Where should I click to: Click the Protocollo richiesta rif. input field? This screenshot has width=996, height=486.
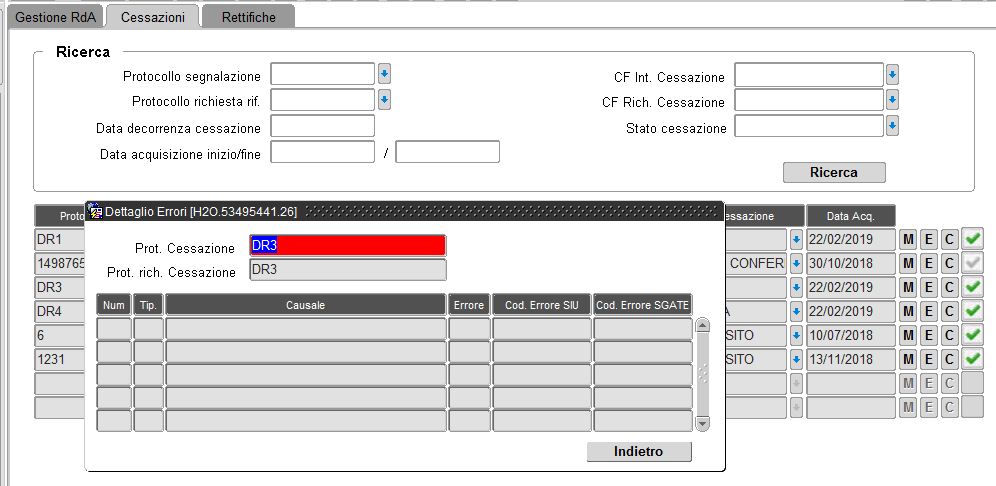coord(323,100)
